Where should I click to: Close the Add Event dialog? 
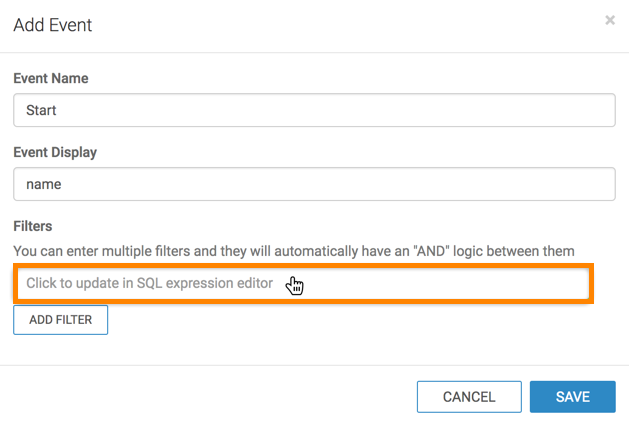[x=610, y=20]
